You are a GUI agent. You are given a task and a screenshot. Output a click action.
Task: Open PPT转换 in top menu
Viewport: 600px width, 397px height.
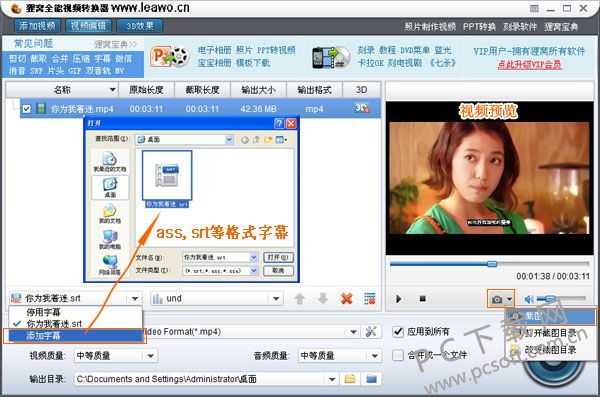479,27
